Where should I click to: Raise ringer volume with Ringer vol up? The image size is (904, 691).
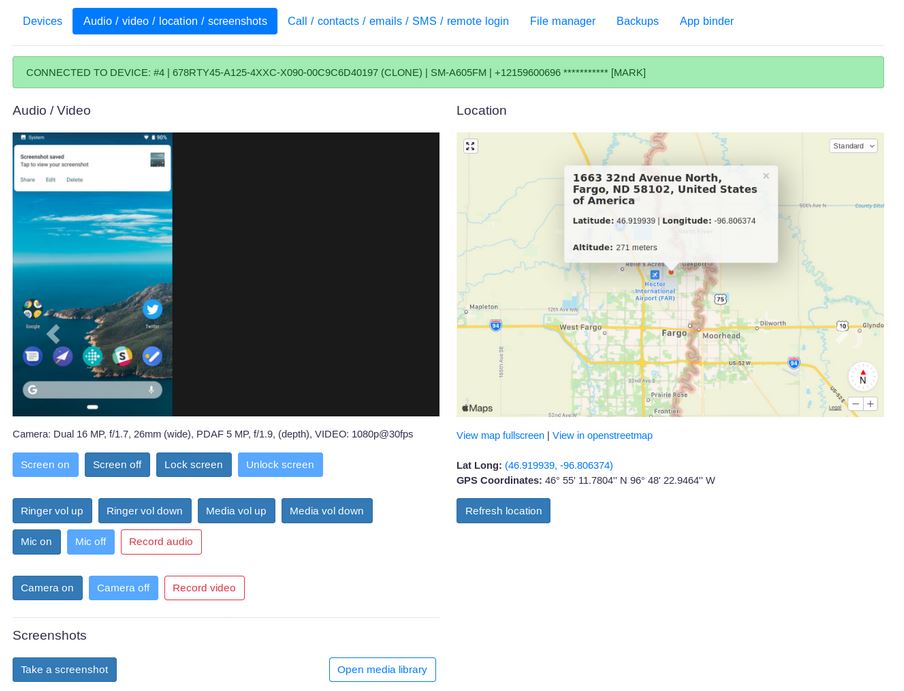coord(52,511)
